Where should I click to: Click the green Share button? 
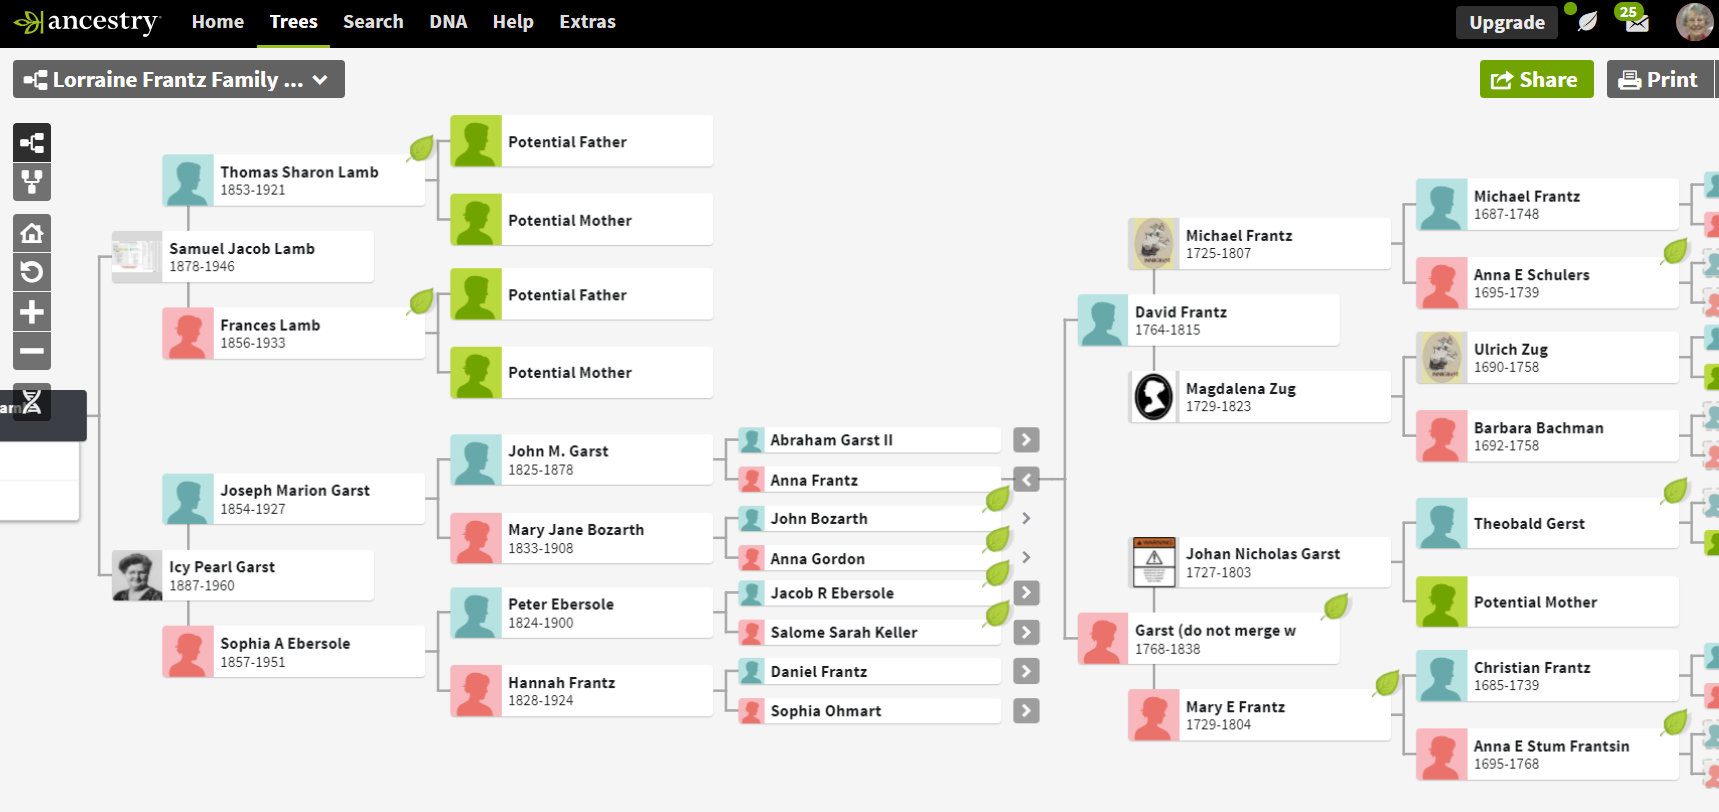point(1536,80)
